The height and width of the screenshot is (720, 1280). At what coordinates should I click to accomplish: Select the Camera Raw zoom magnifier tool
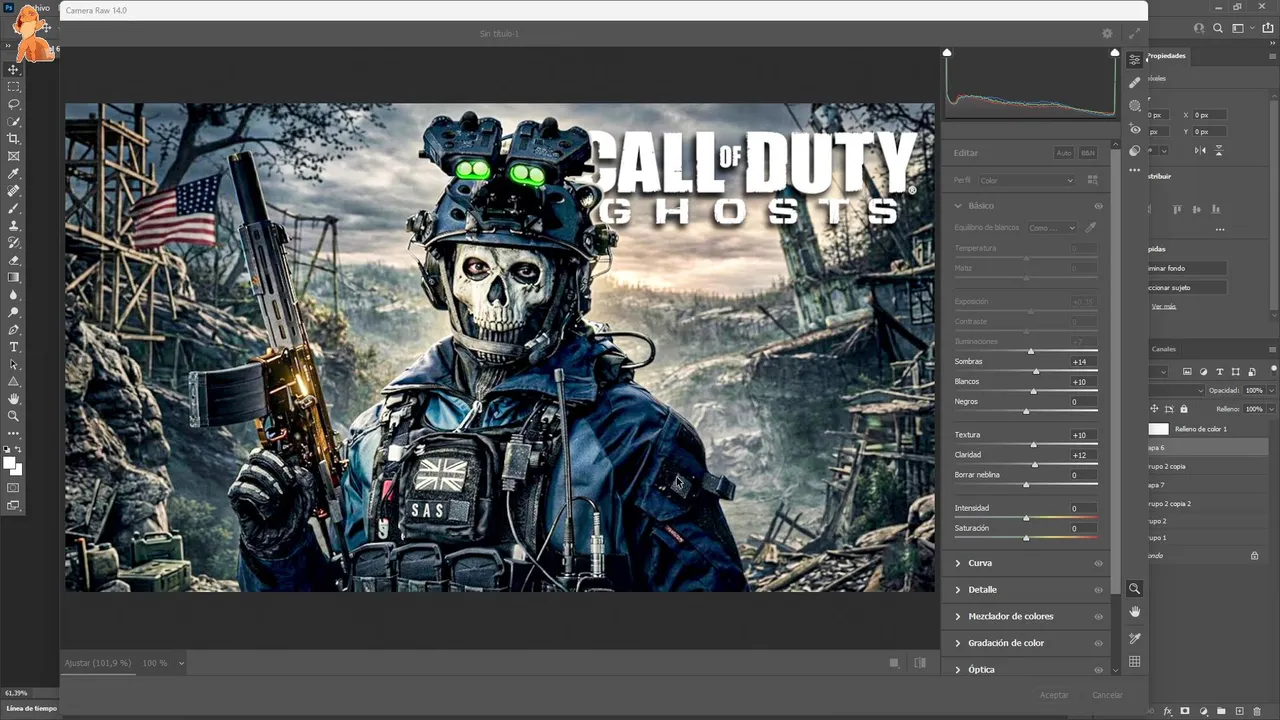click(x=1134, y=589)
